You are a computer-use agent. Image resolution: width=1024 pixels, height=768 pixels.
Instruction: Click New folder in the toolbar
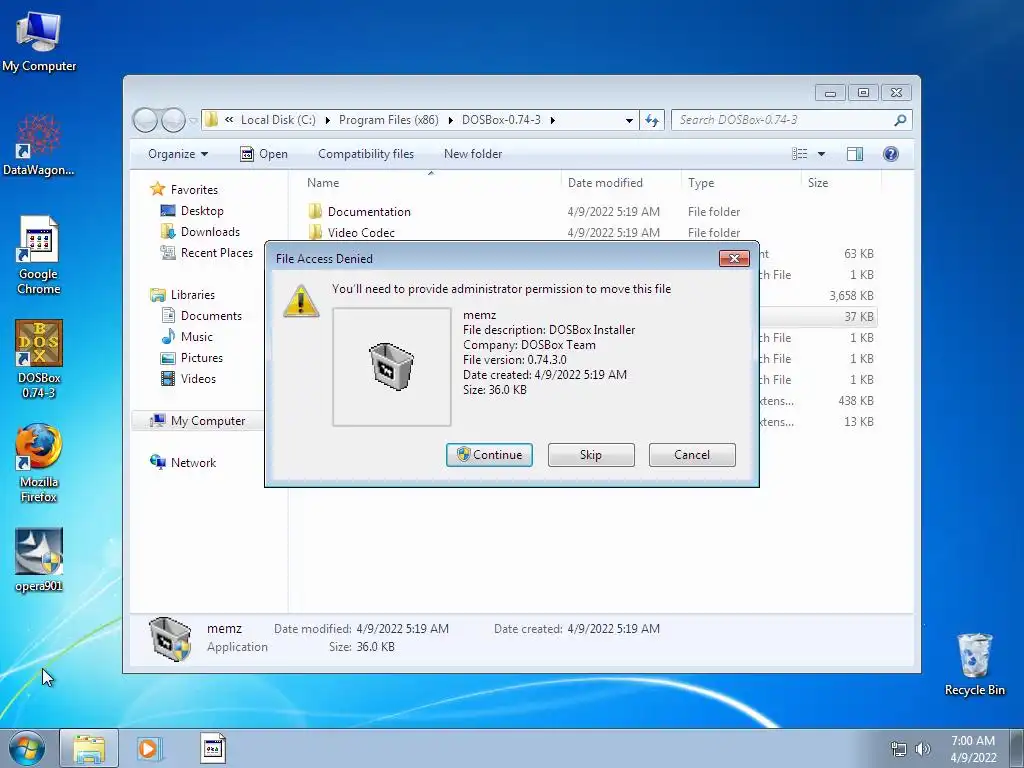click(x=473, y=154)
